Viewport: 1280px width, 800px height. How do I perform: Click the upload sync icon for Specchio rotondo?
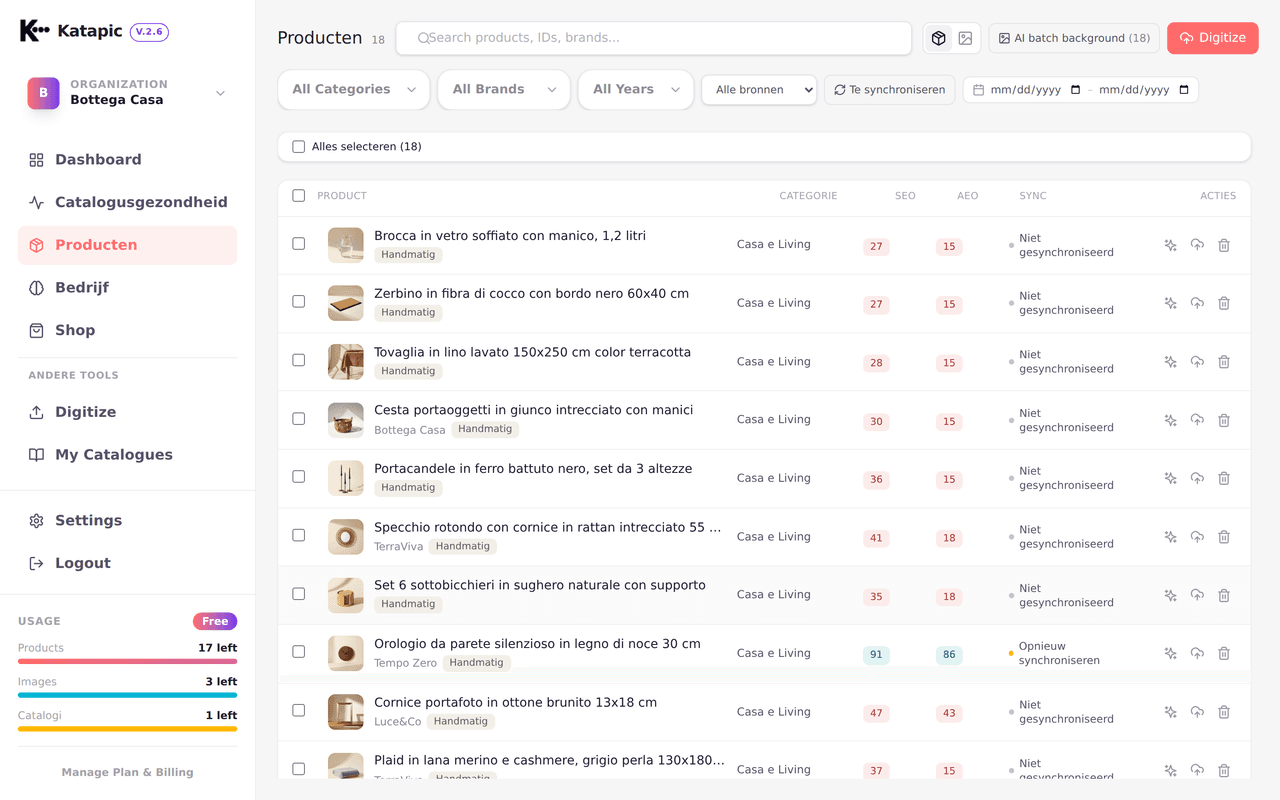coord(1197,537)
